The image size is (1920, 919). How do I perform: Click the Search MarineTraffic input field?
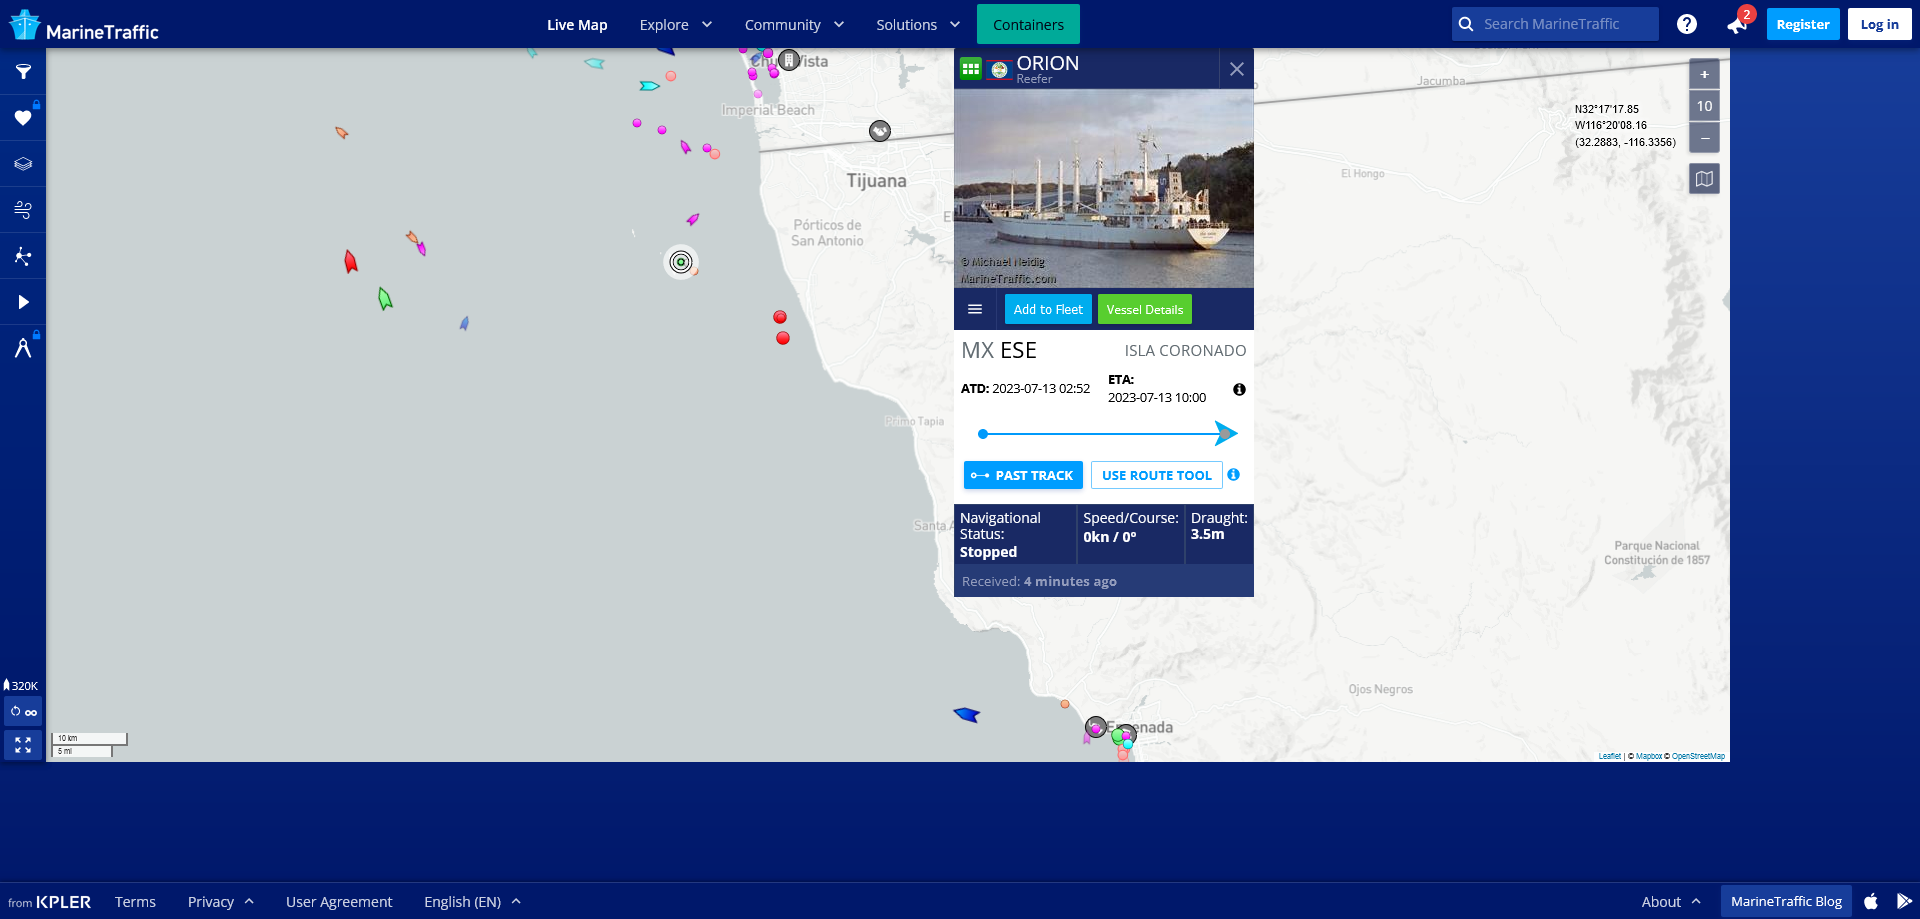[x=1555, y=24]
